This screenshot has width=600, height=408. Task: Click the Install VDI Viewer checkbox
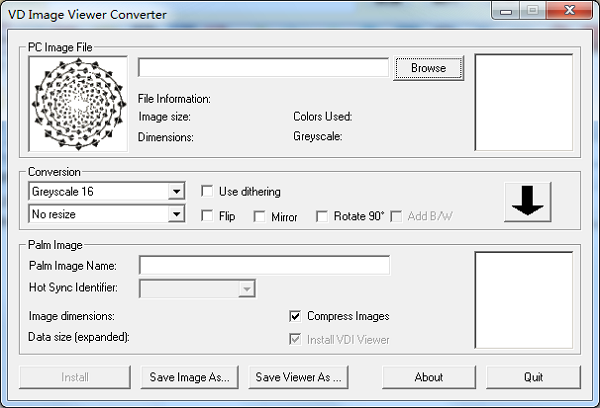tap(295, 339)
